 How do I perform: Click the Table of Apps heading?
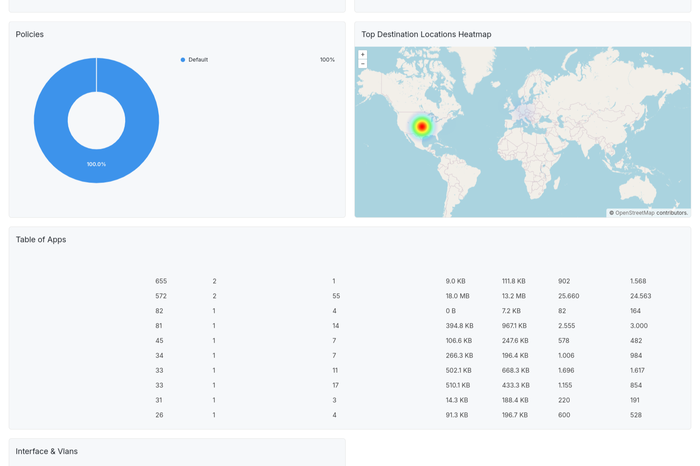click(41, 240)
